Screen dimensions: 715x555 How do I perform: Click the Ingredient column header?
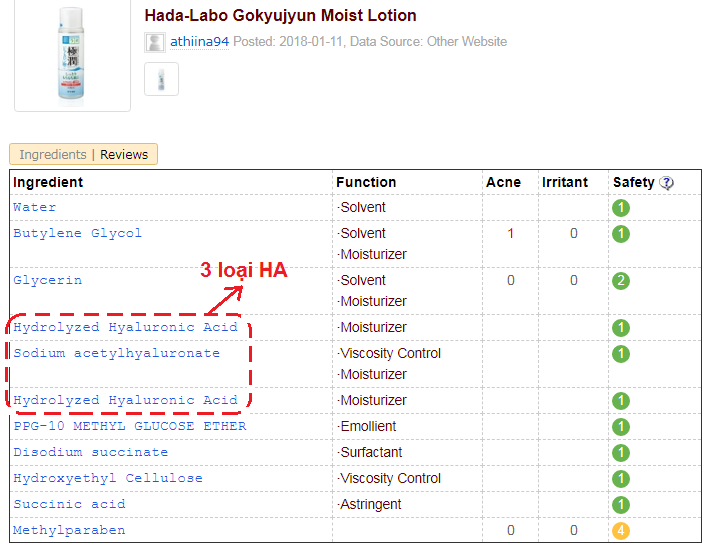48,182
